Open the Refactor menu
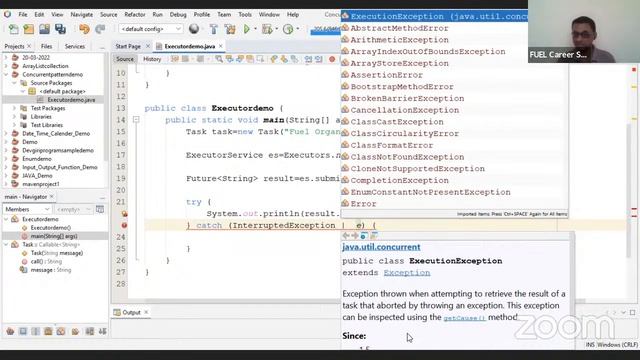 [x=135, y=14]
